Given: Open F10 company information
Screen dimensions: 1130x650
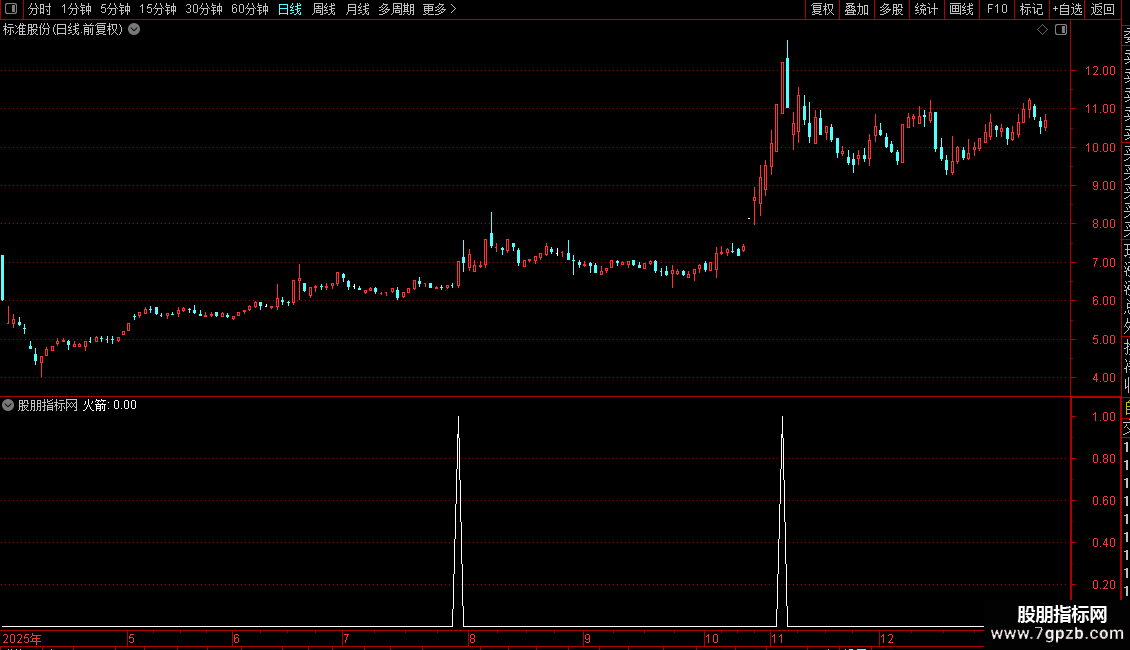Looking at the screenshot, I should click(x=997, y=9).
